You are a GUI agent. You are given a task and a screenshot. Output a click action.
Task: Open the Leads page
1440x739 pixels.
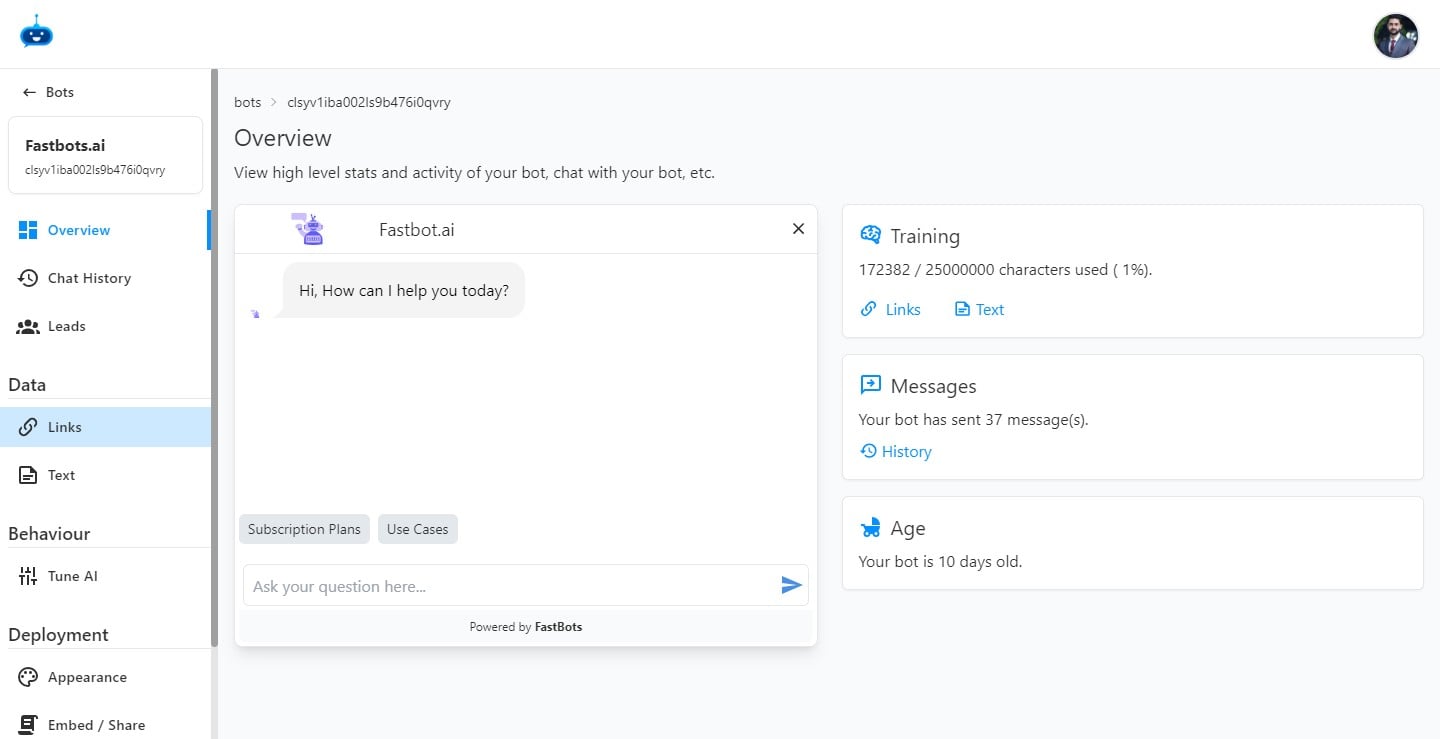pyautogui.click(x=66, y=326)
